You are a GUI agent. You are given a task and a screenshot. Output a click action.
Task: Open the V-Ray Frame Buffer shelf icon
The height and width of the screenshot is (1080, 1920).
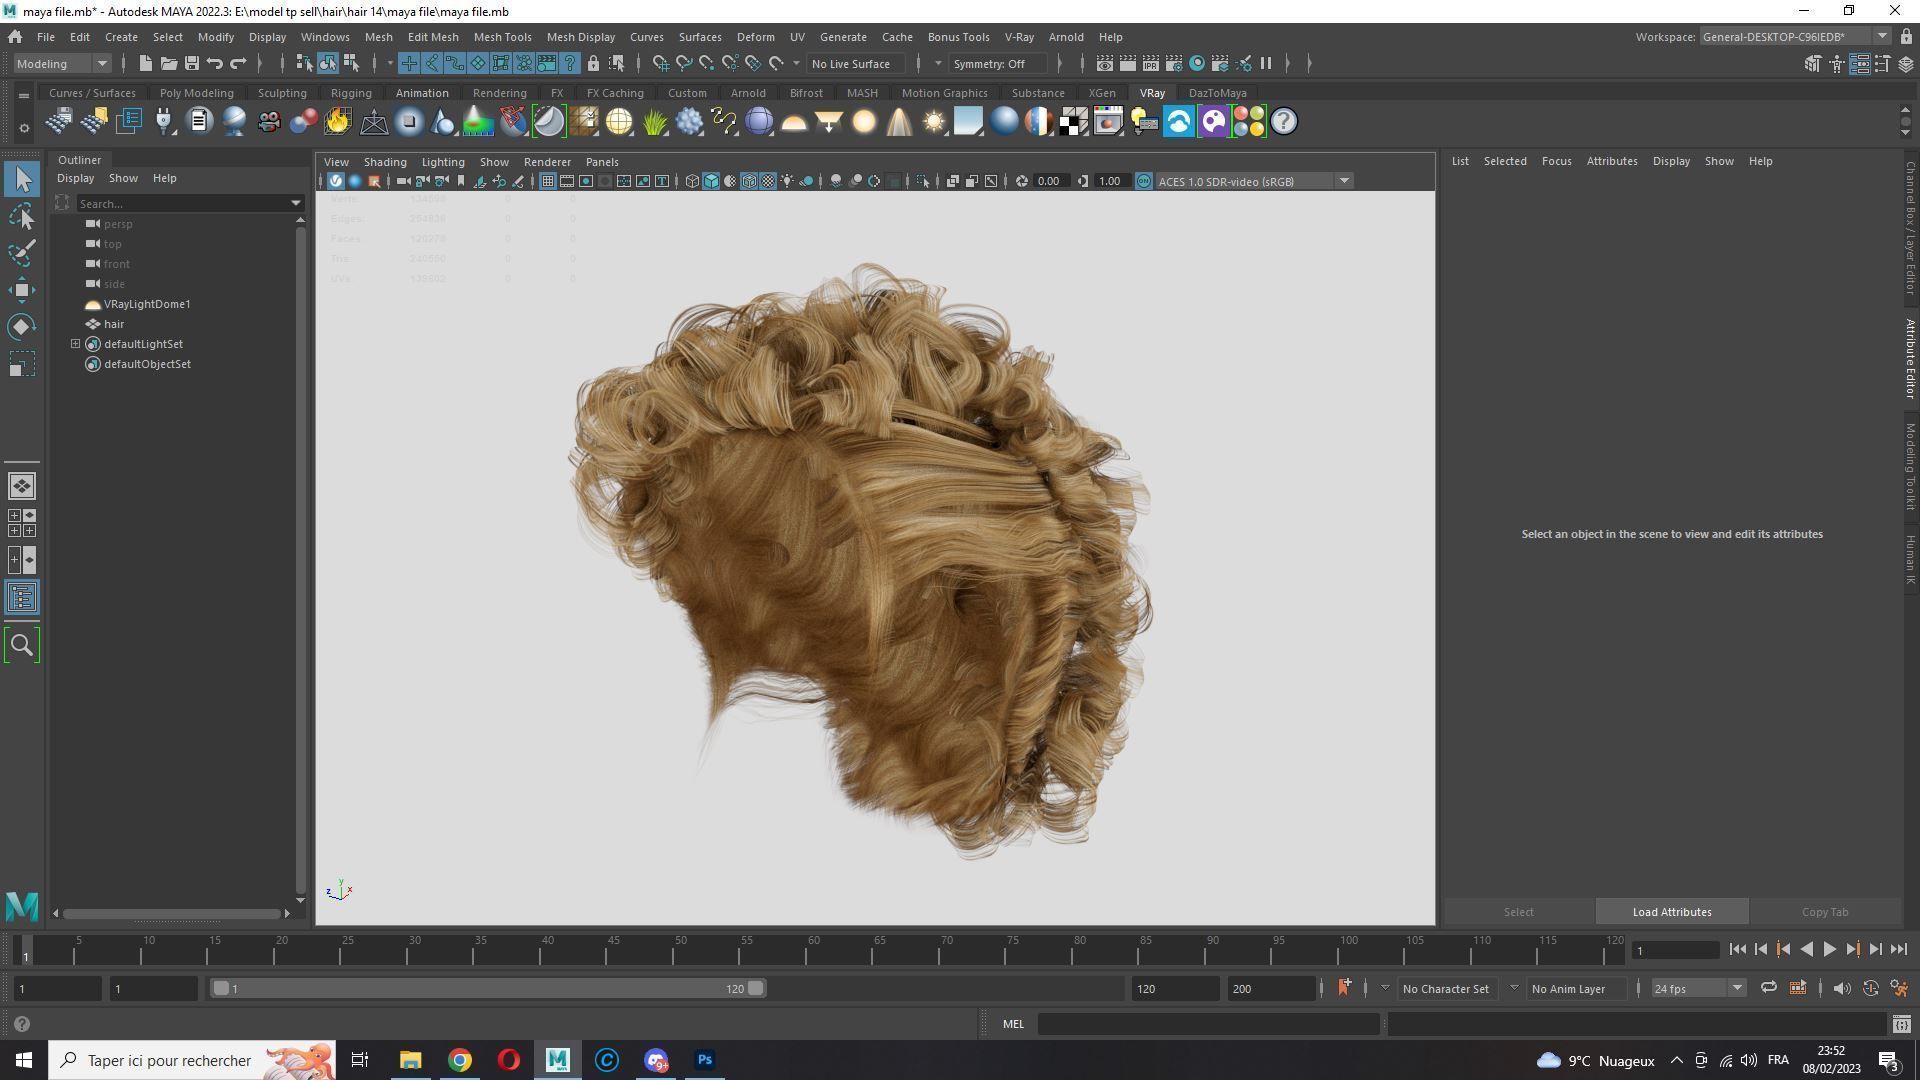point(1108,122)
